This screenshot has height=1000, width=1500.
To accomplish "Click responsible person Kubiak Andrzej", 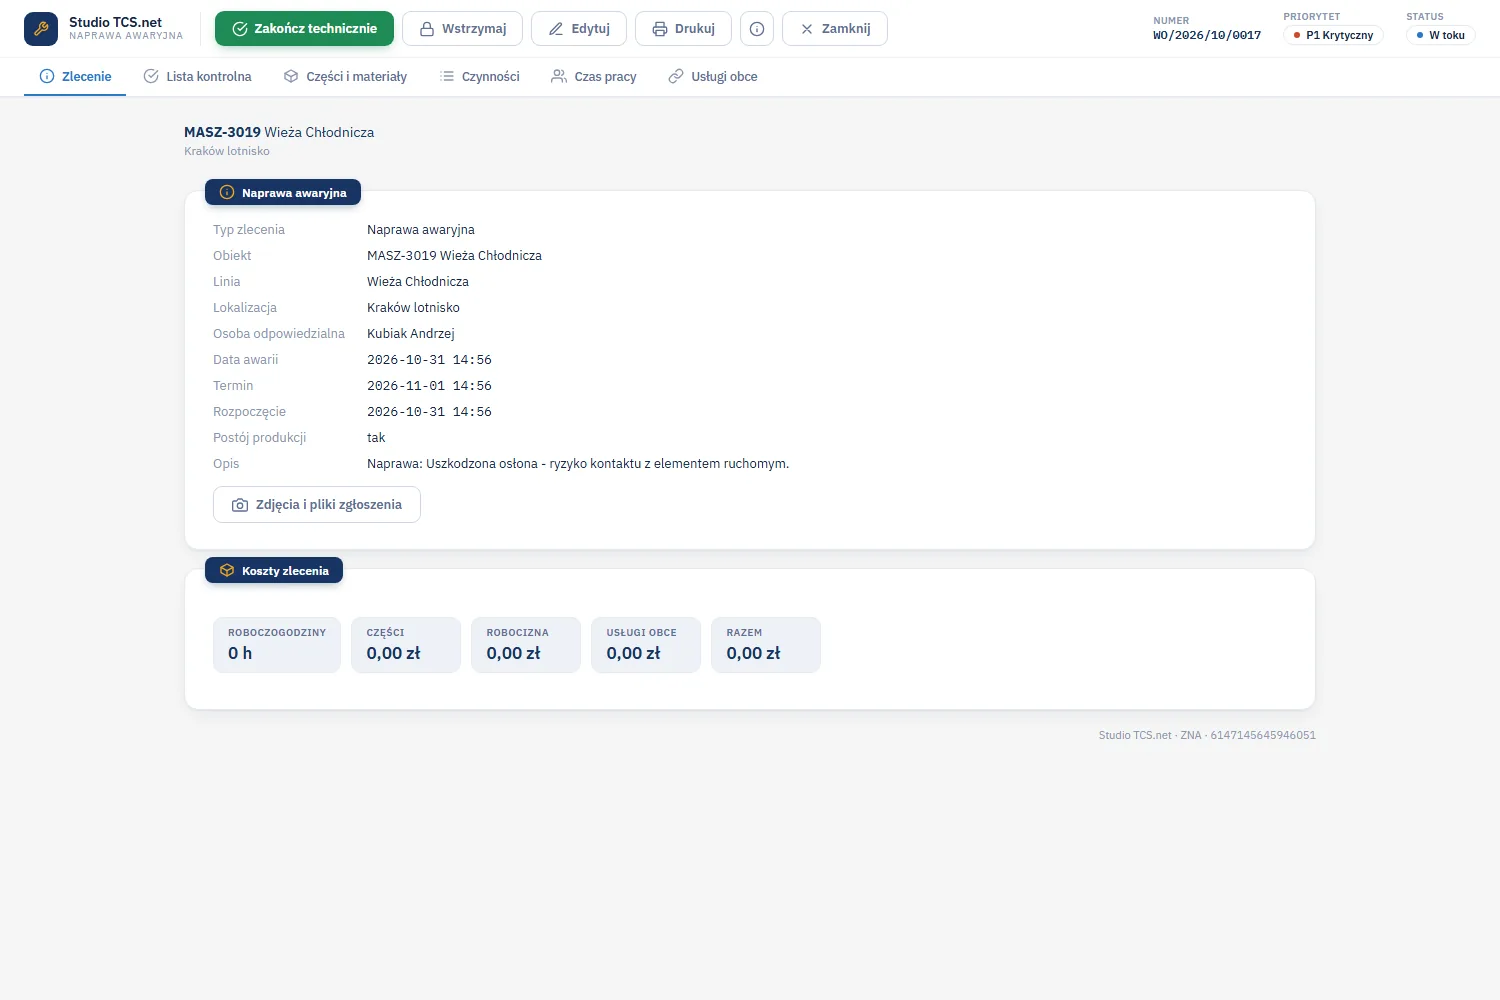I will [x=411, y=334].
